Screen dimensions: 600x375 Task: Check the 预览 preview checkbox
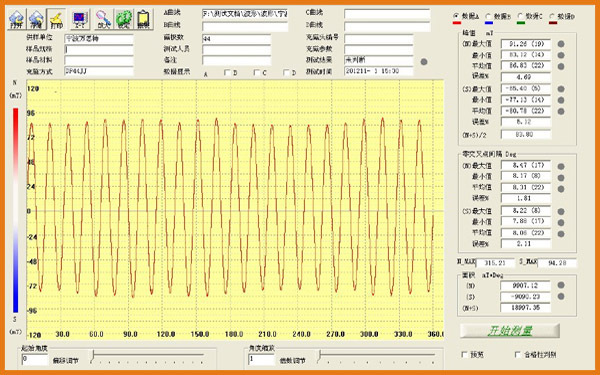[x=465, y=354]
